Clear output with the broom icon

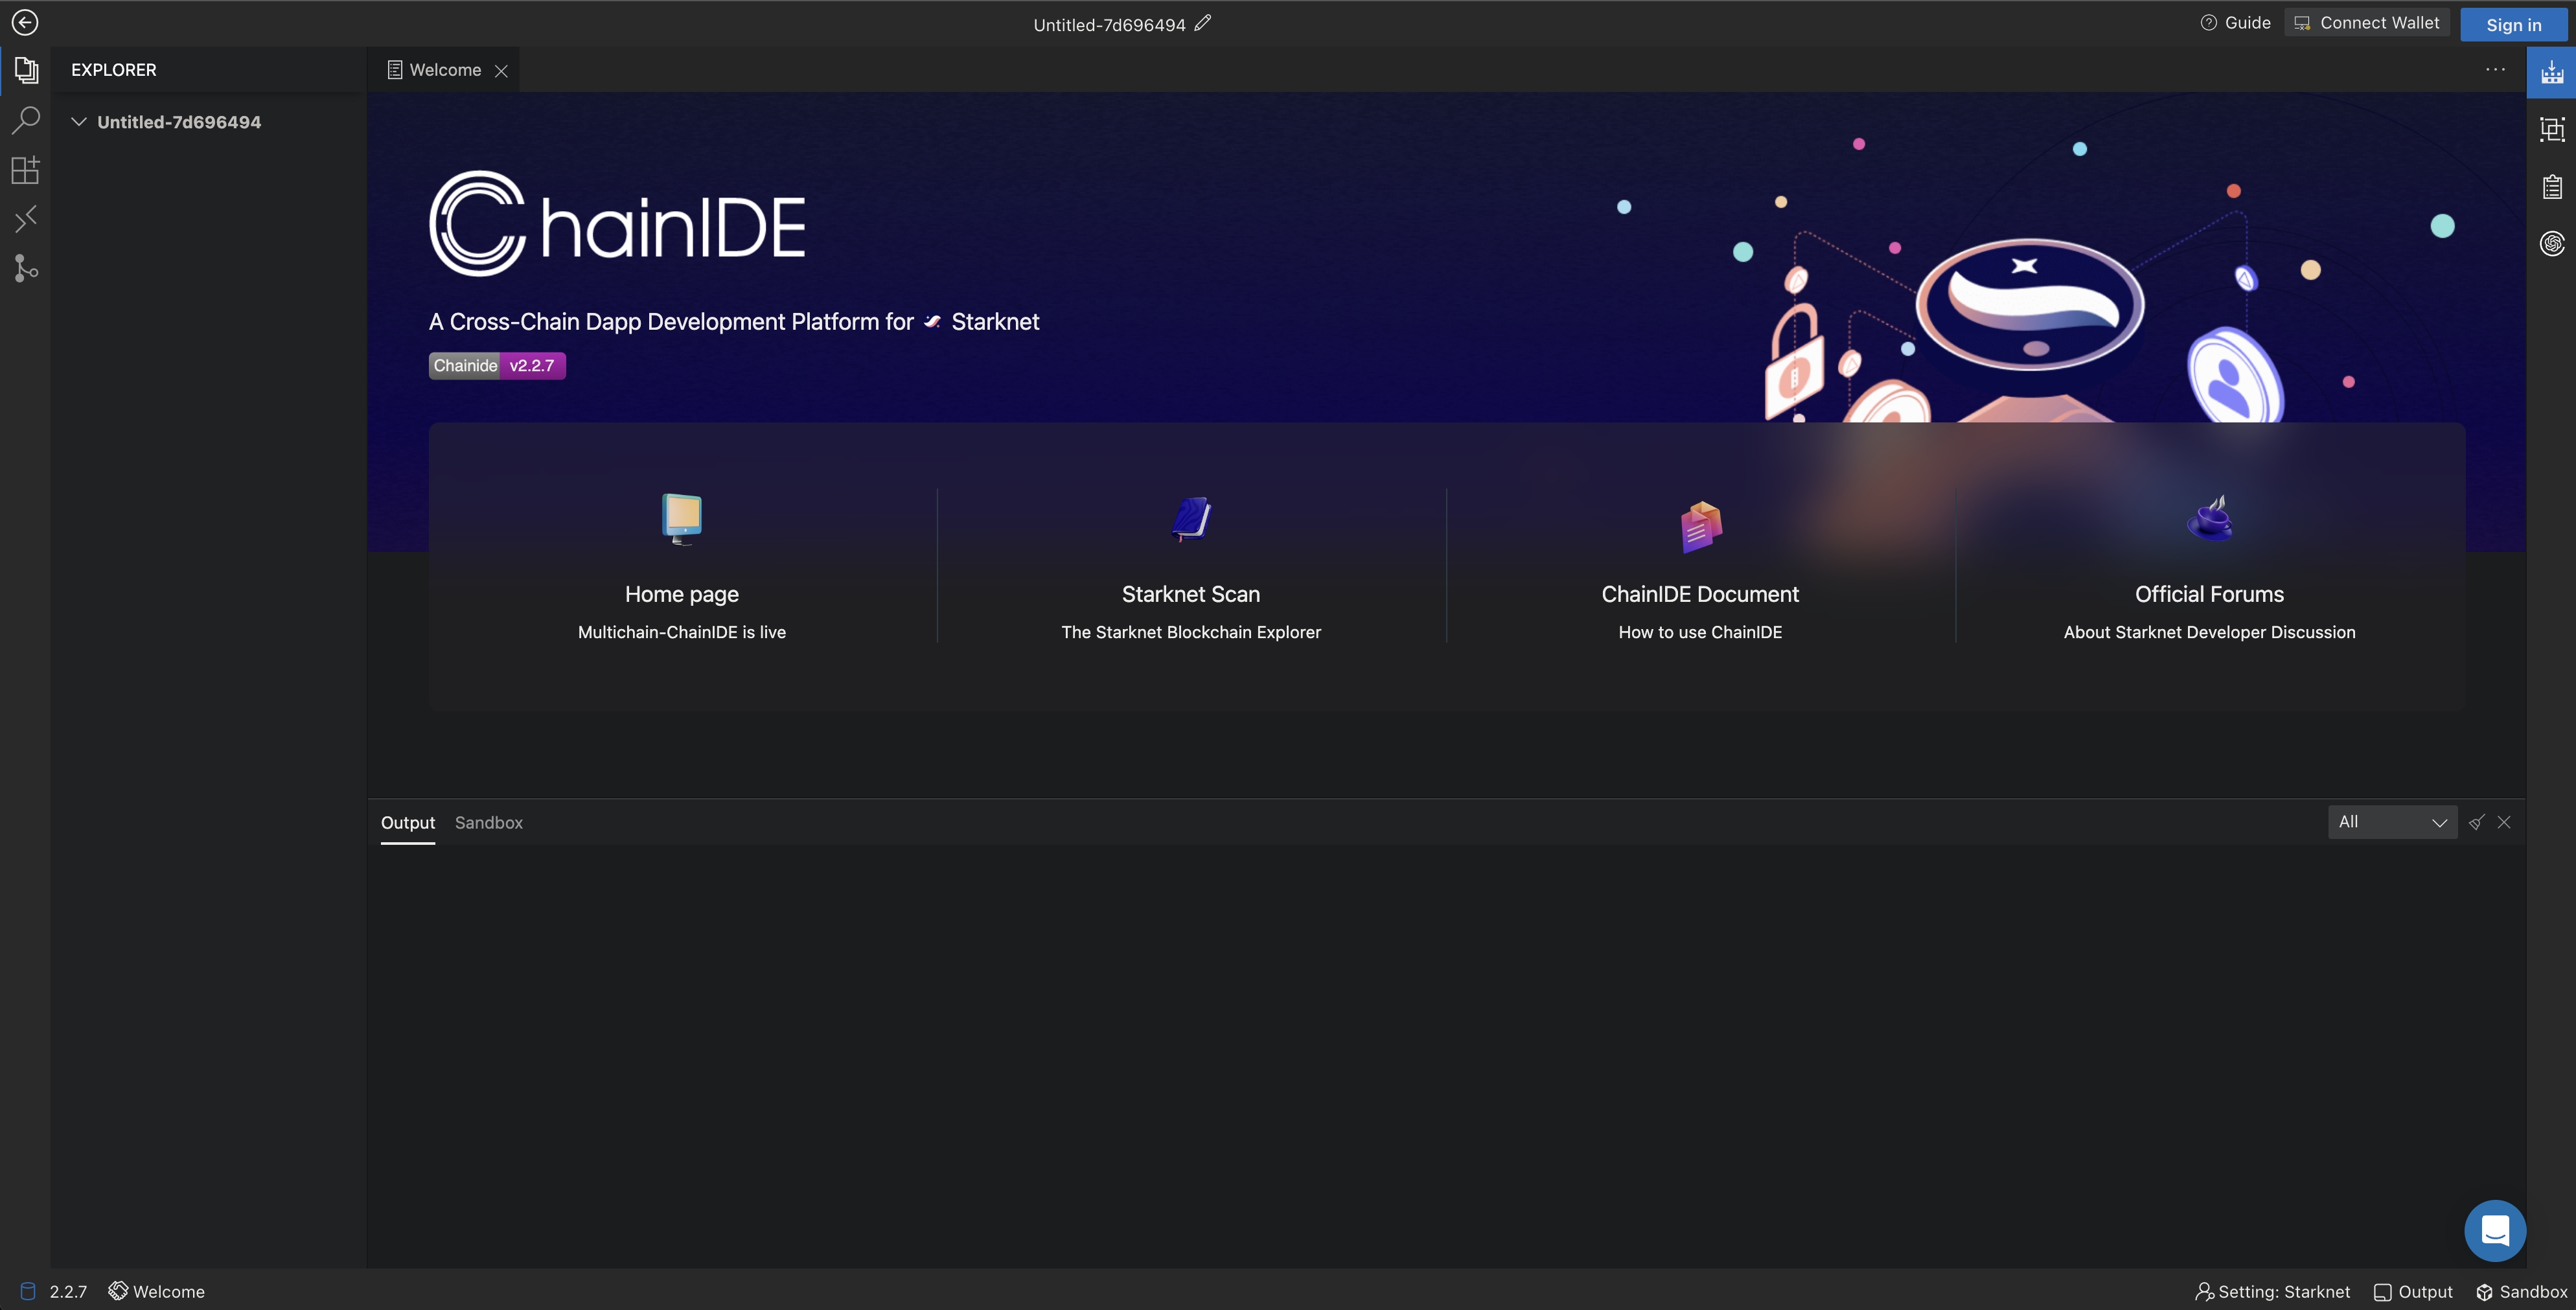pos(2476,822)
